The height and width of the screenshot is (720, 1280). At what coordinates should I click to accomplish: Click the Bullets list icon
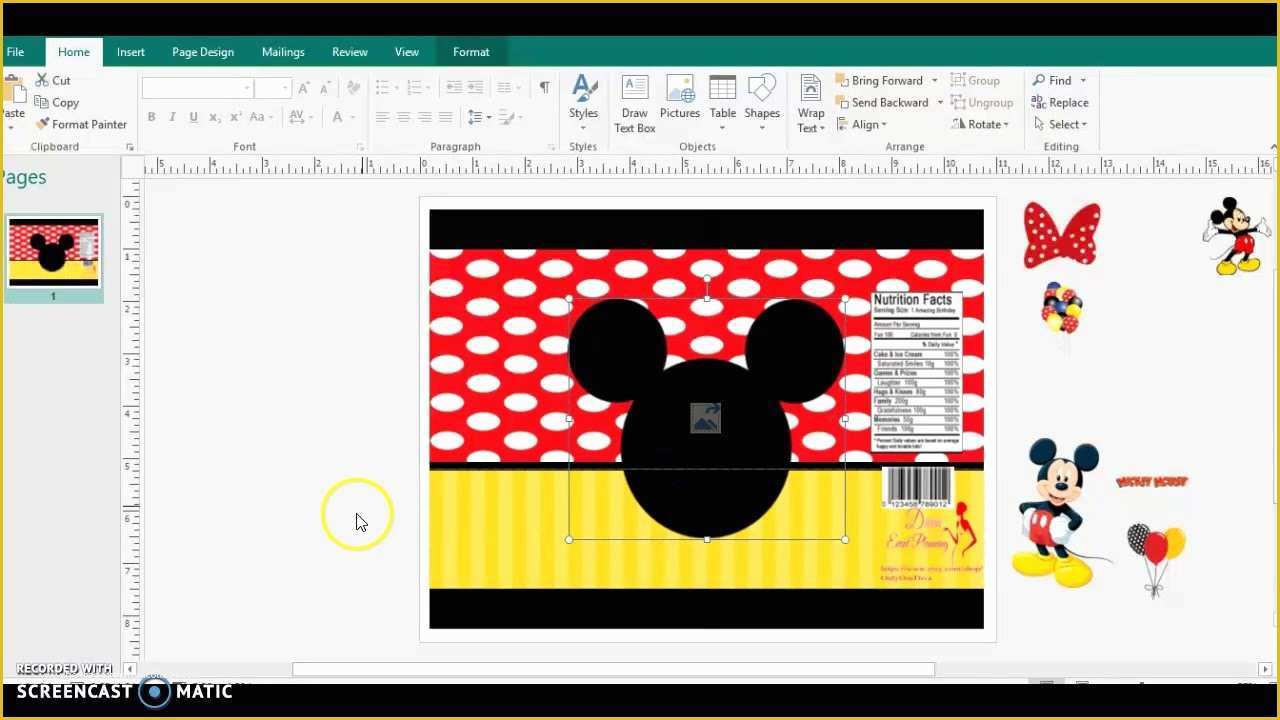click(x=385, y=88)
